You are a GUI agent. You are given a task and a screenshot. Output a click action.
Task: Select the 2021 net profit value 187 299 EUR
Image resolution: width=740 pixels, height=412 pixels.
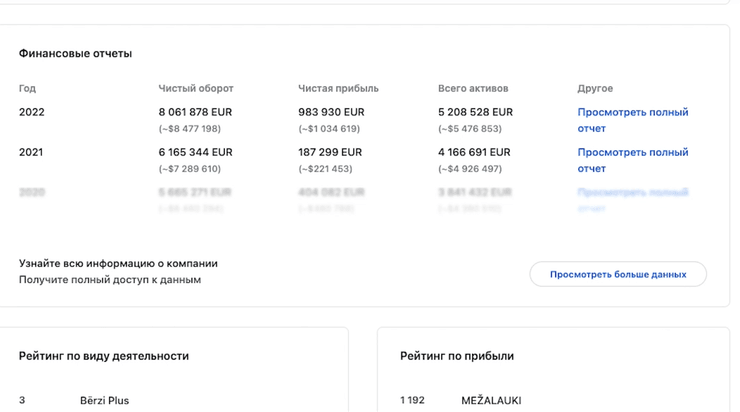click(x=331, y=152)
